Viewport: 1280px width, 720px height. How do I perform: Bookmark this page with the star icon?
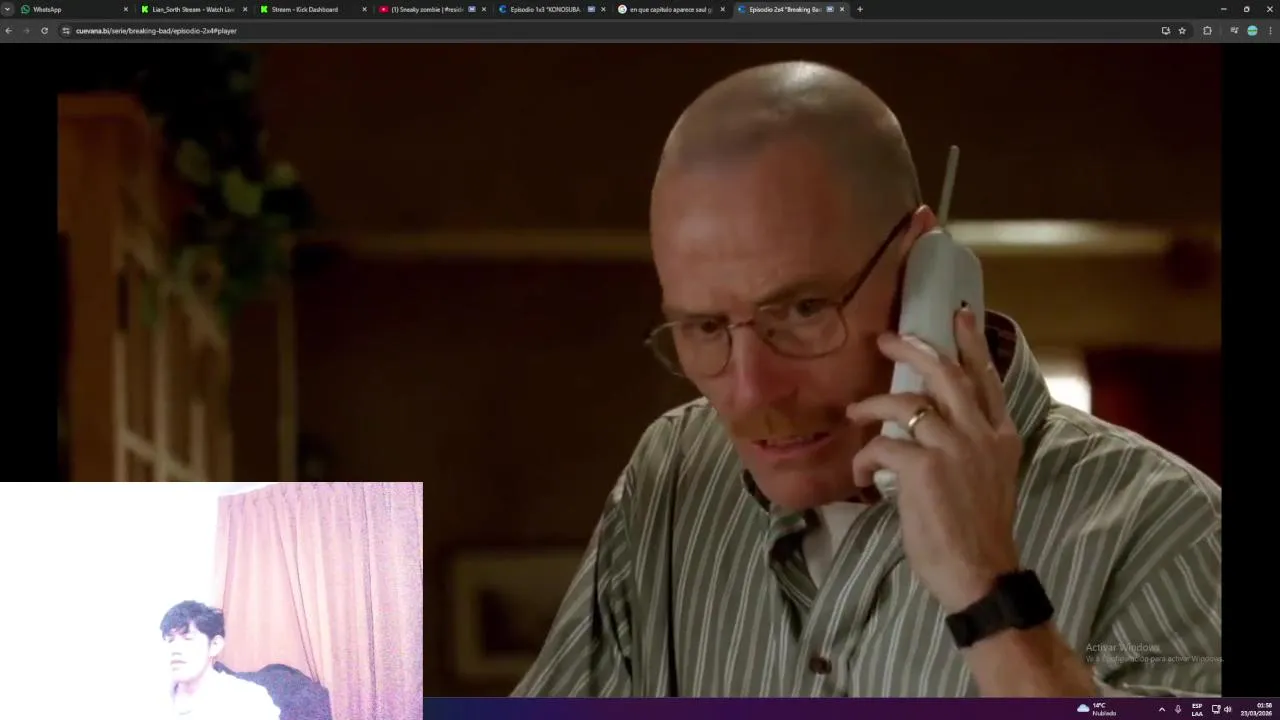[1182, 31]
